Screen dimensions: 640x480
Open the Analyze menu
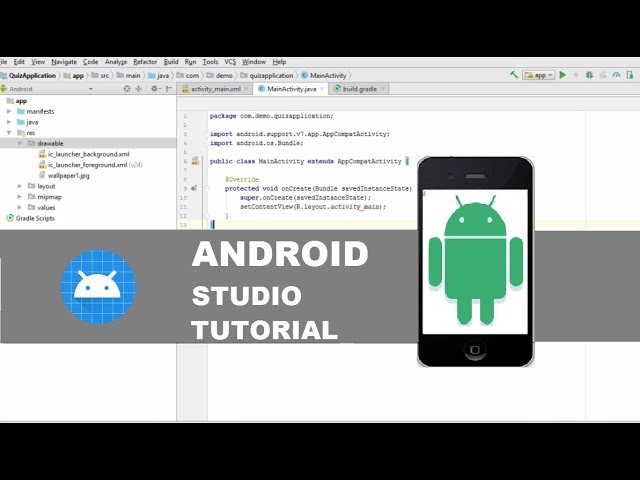pos(116,62)
